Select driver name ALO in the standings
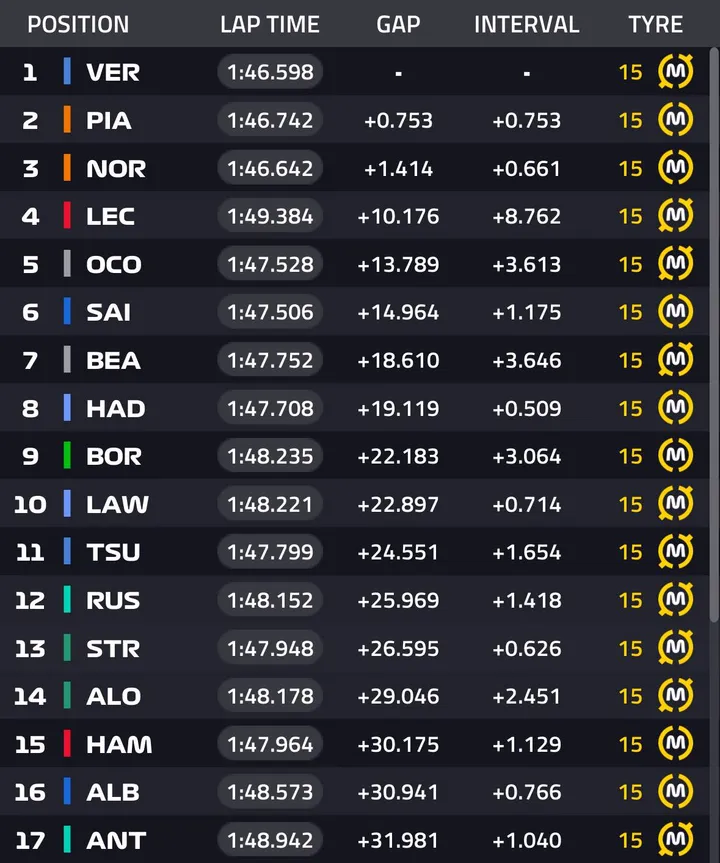 (113, 696)
